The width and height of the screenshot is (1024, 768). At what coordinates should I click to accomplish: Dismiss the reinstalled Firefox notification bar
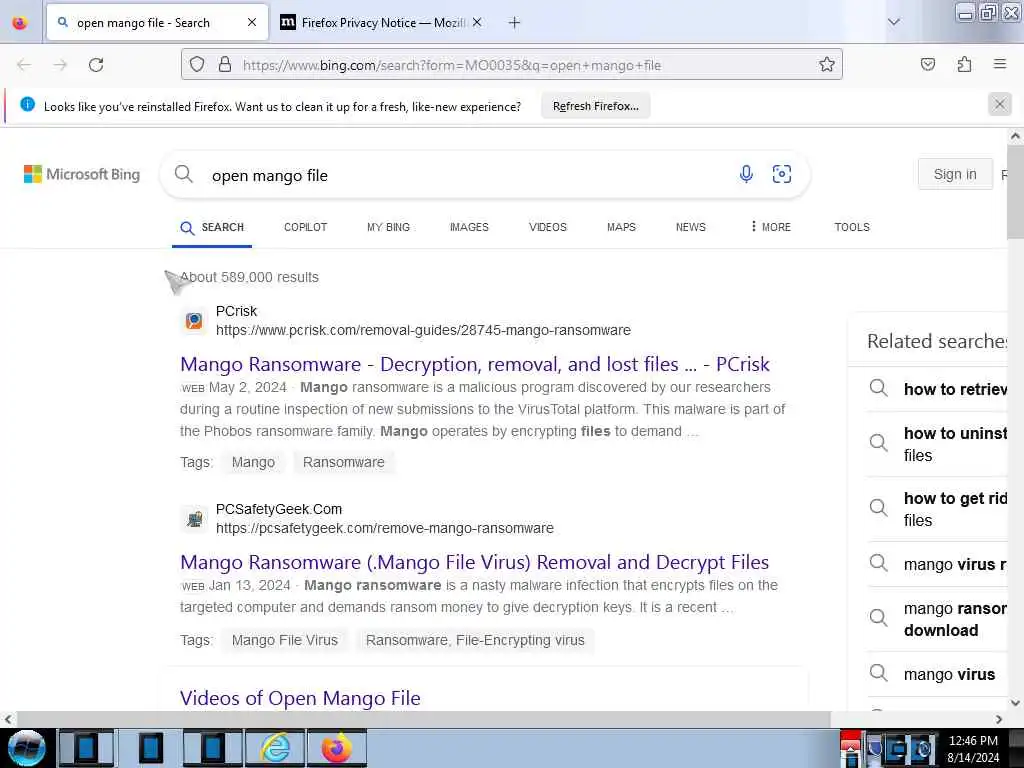(x=1000, y=104)
